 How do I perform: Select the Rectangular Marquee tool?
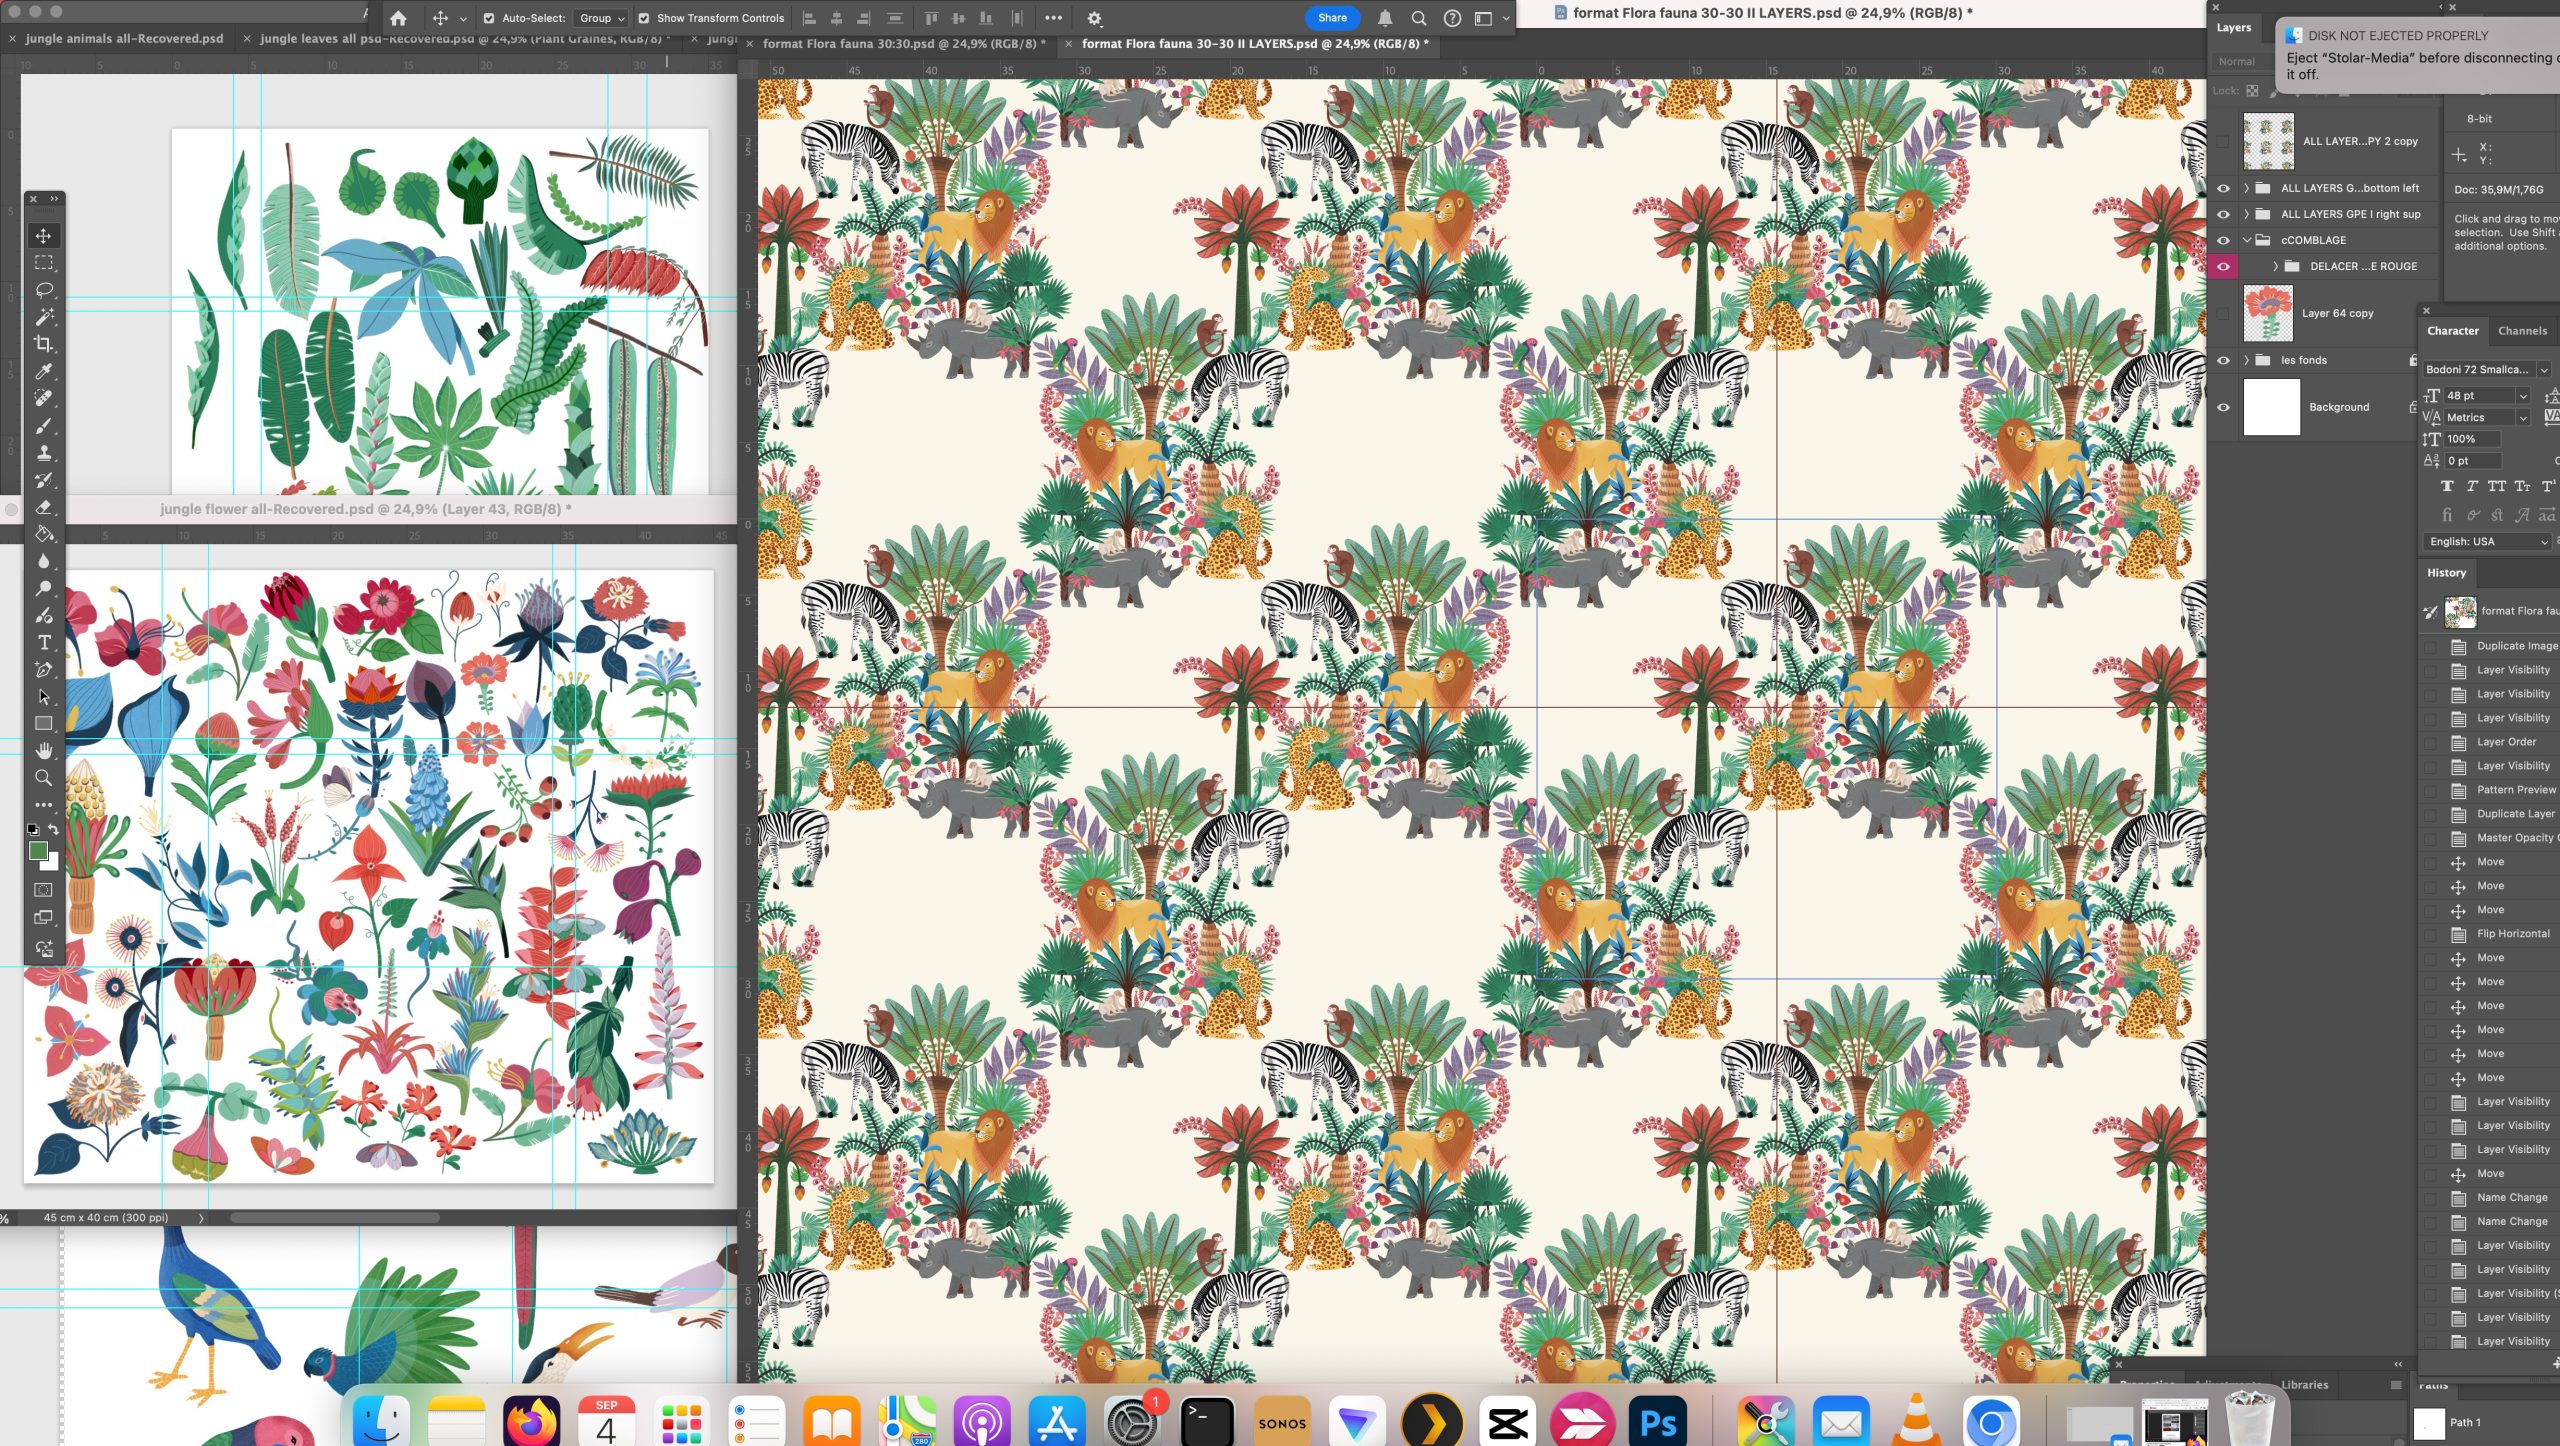[43, 263]
